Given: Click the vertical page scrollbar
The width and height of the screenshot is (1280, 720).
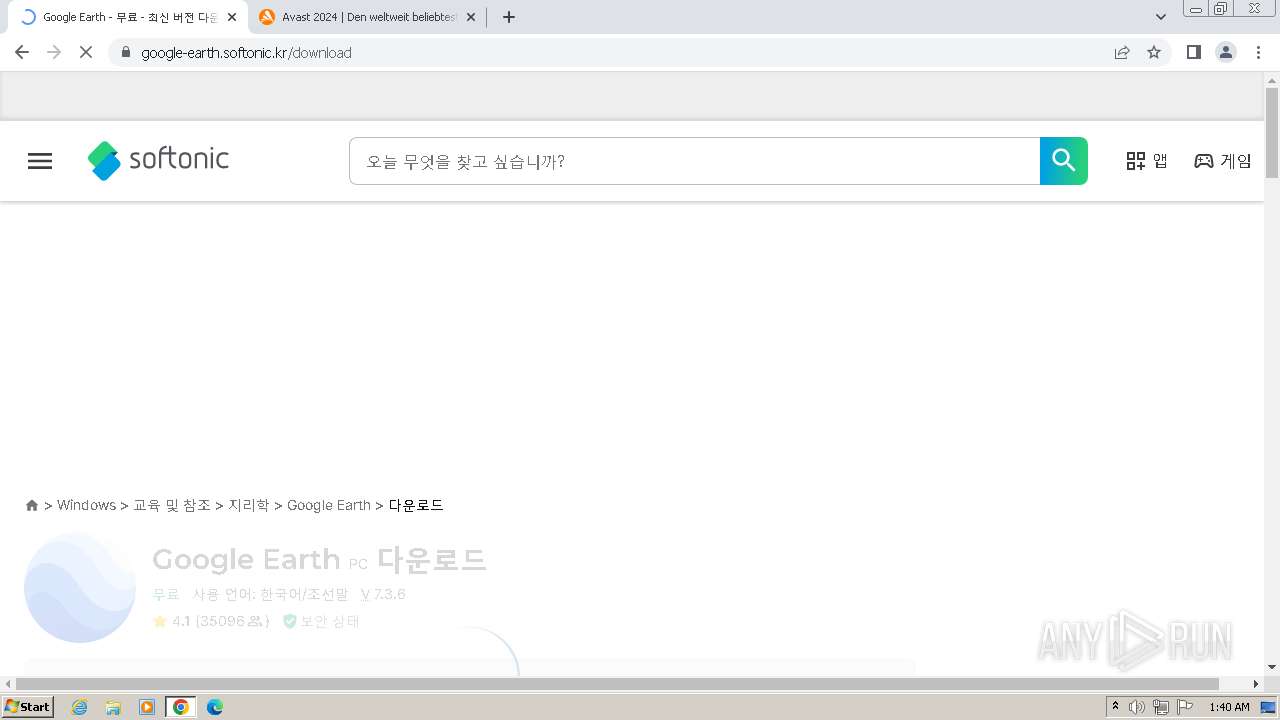Looking at the screenshot, I should point(1272,133).
